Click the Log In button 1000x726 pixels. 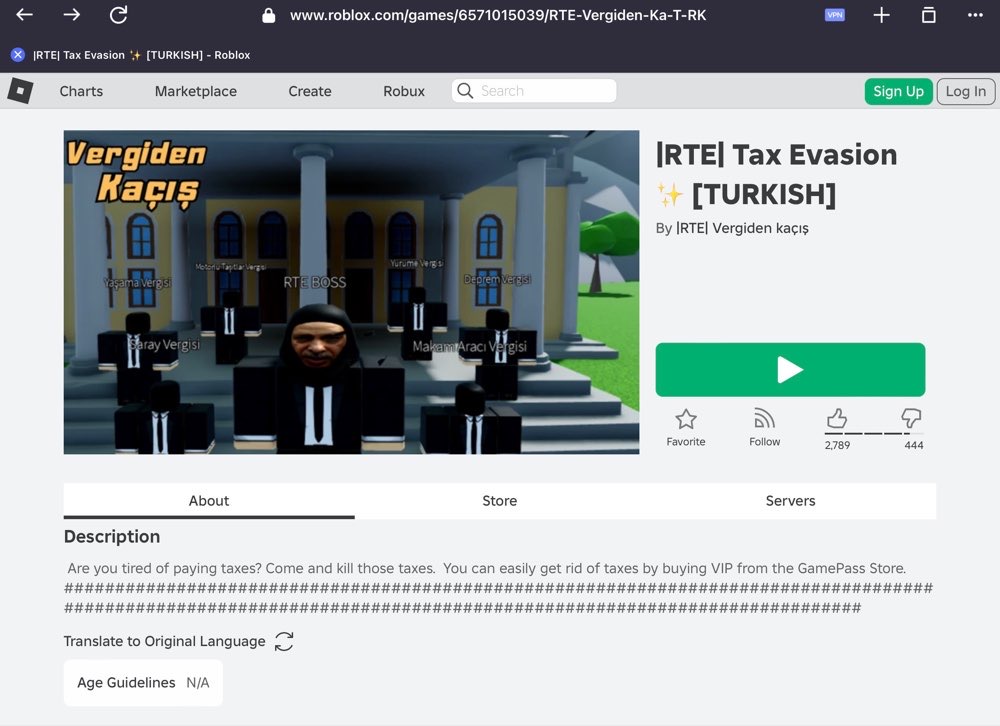tap(965, 91)
